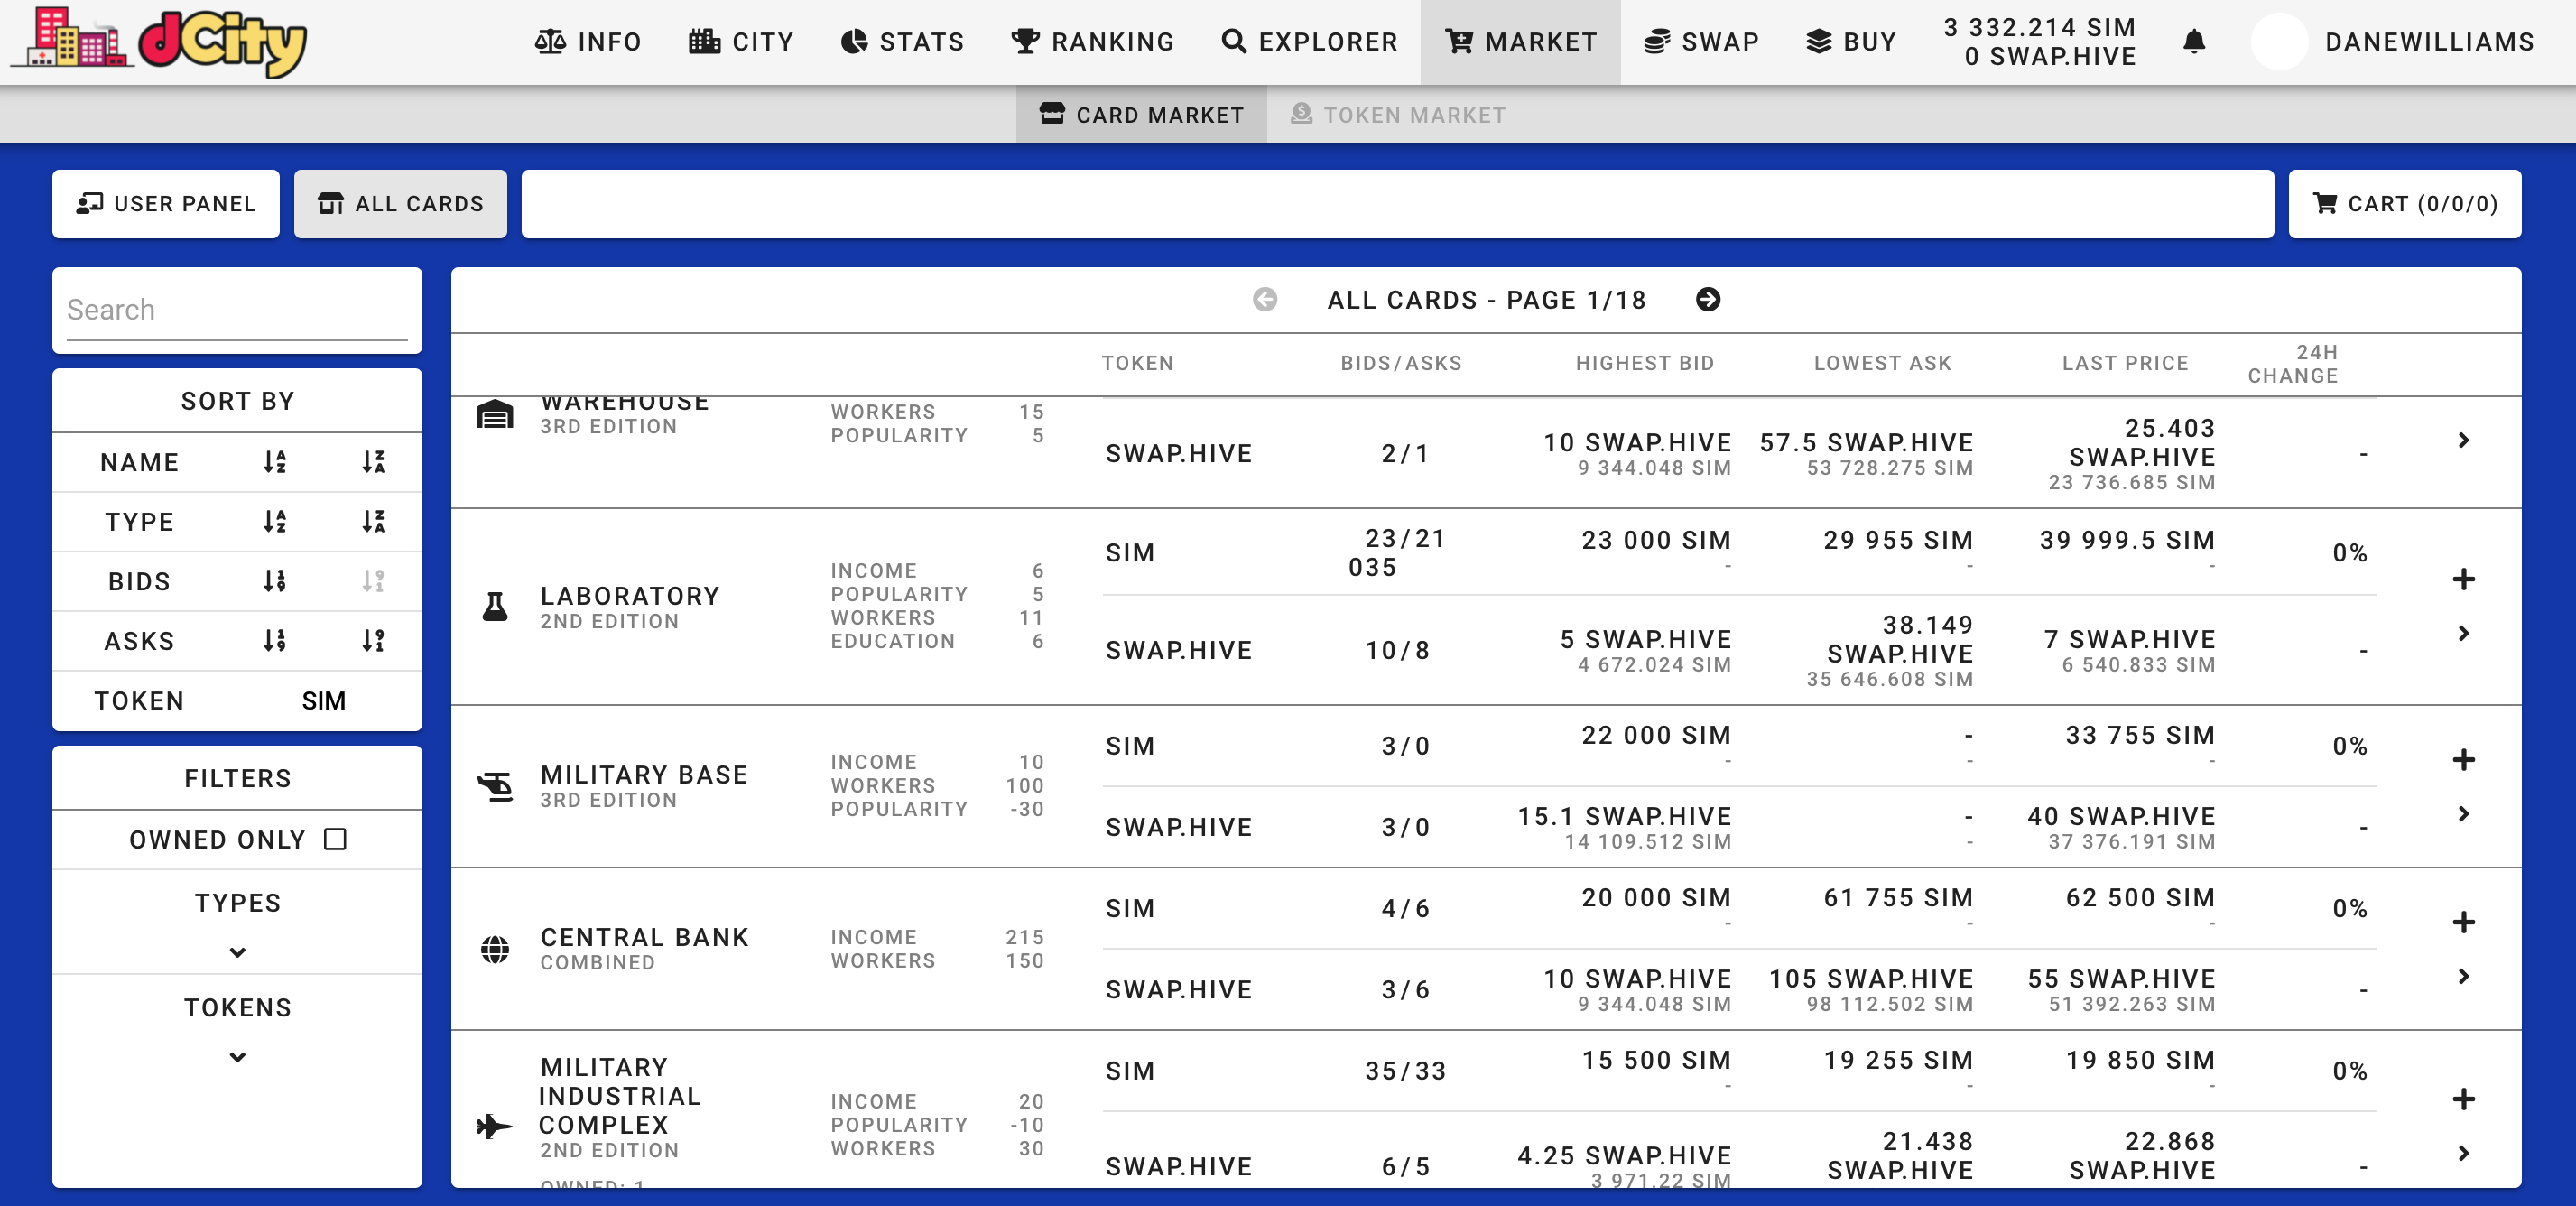Click the dCity logo

point(160,42)
